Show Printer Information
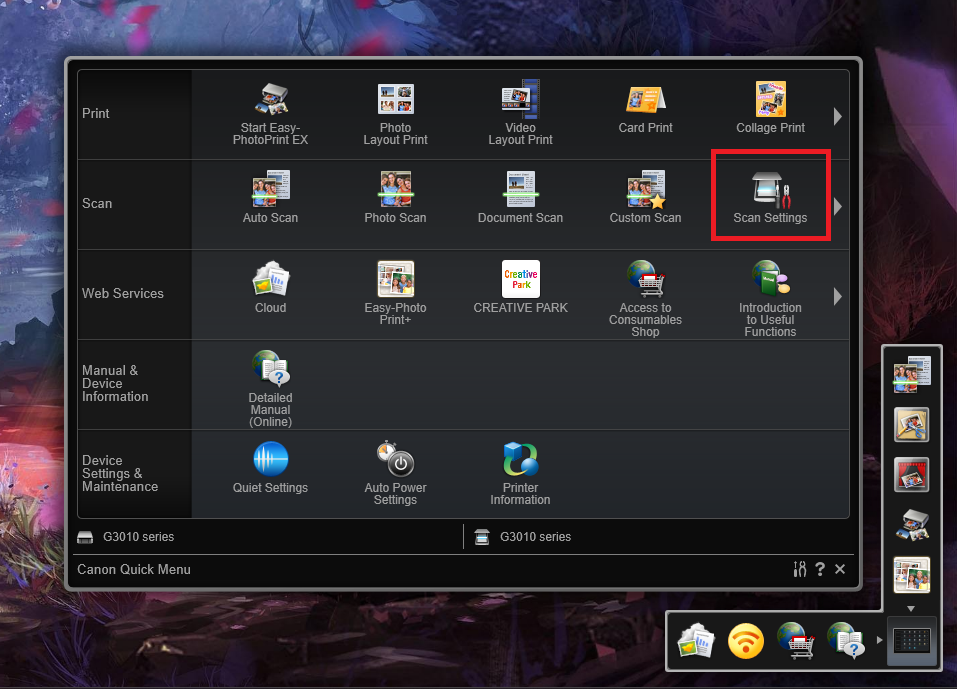The width and height of the screenshot is (957, 689). (x=521, y=473)
